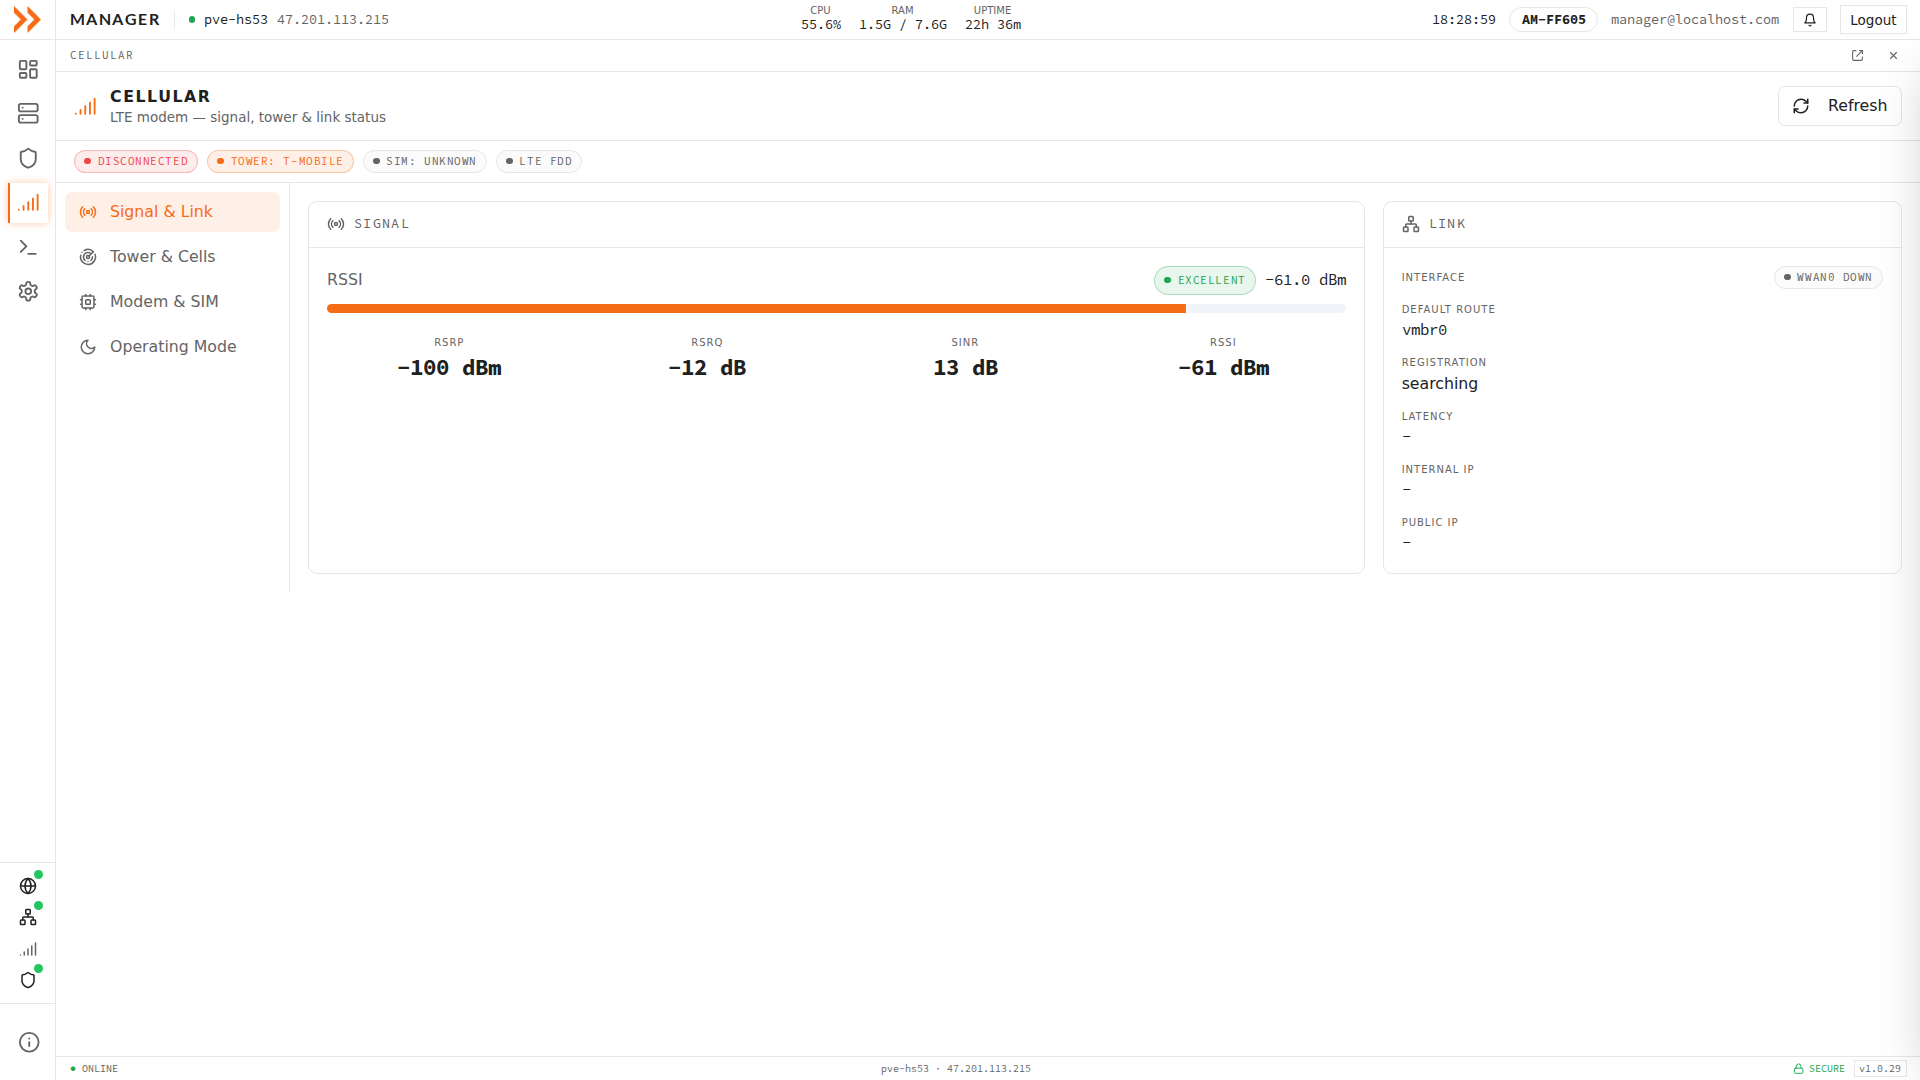The image size is (1920, 1080).
Task: Click manager@localhost.com account text
Action: tap(1694, 19)
